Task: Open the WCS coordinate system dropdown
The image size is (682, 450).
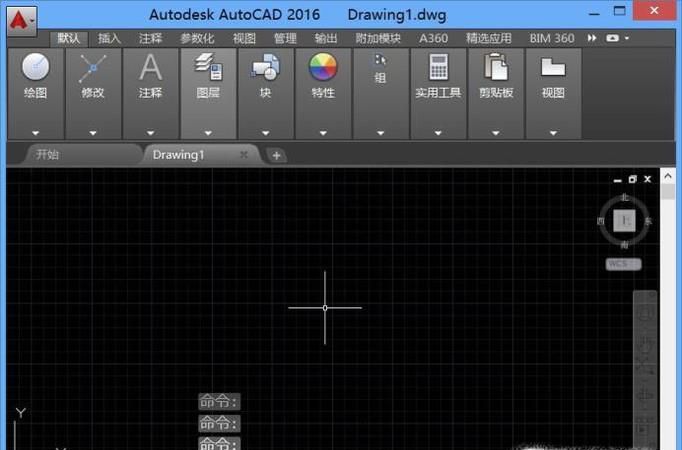Action: [623, 264]
